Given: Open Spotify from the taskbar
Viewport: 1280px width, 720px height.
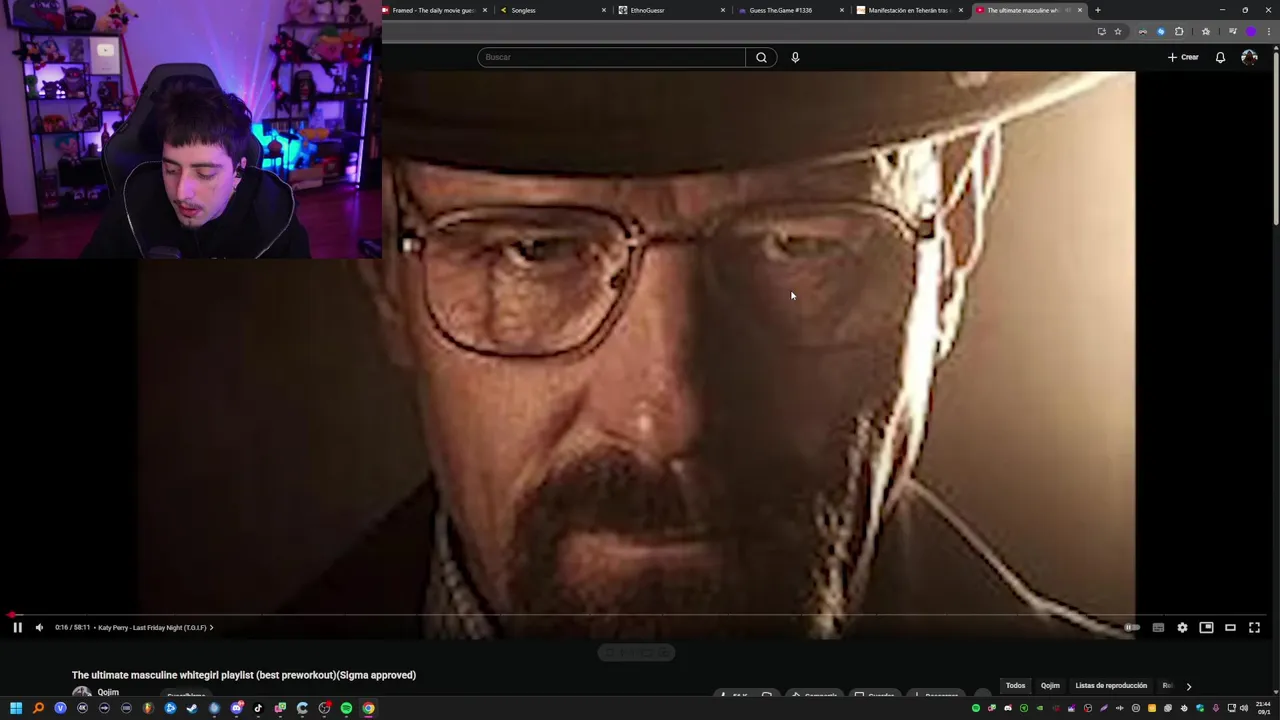Looking at the screenshot, I should [x=346, y=708].
